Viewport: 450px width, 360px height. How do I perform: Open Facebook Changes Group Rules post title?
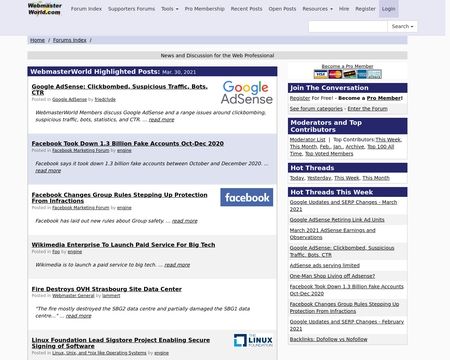coord(119,198)
